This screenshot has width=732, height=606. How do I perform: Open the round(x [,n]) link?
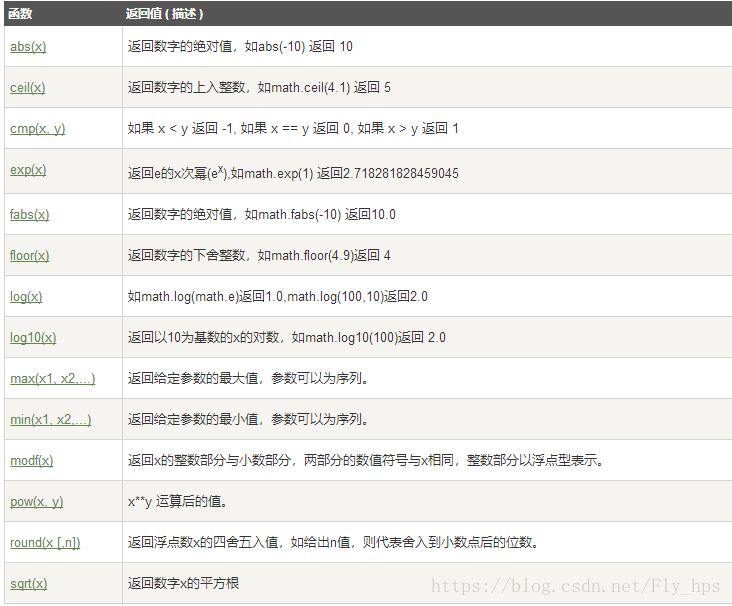tap(45, 543)
